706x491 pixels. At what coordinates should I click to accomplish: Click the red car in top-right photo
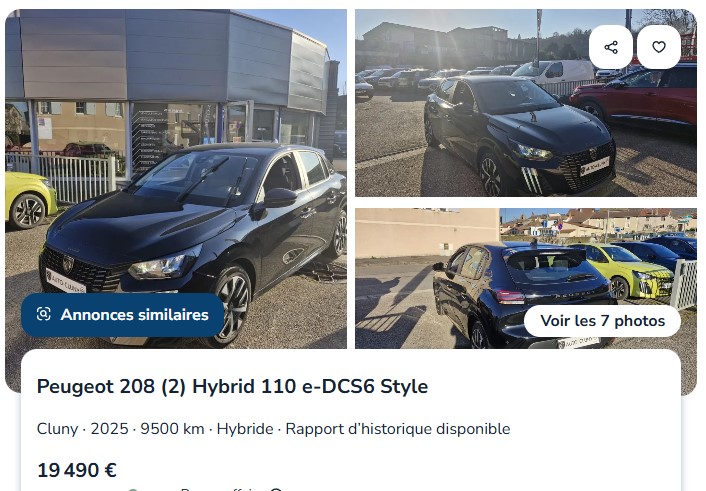pyautogui.click(x=634, y=97)
